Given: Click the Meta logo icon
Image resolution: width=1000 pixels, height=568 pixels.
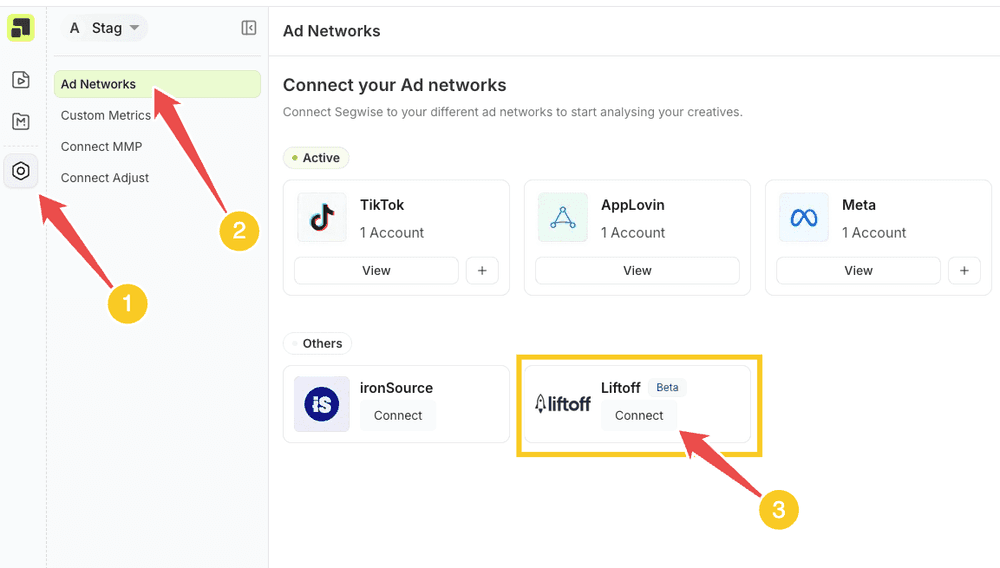Looking at the screenshot, I should pyautogui.click(x=804, y=217).
